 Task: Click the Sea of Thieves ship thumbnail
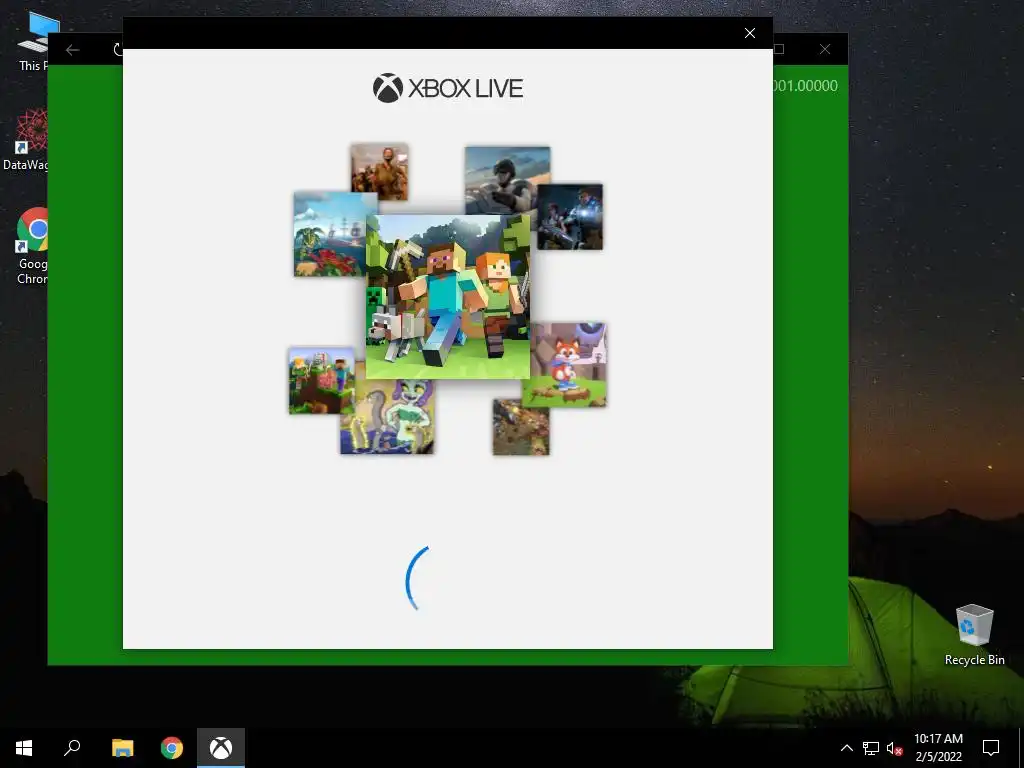330,234
